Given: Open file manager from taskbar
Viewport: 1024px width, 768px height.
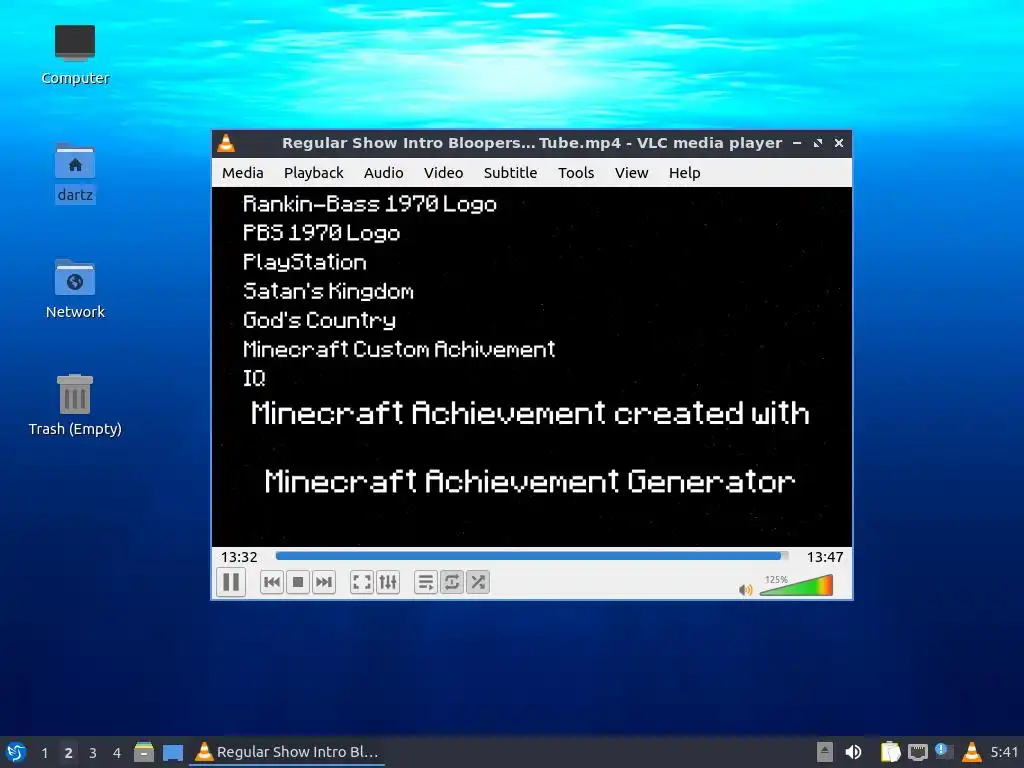Looking at the screenshot, I should tap(144, 752).
